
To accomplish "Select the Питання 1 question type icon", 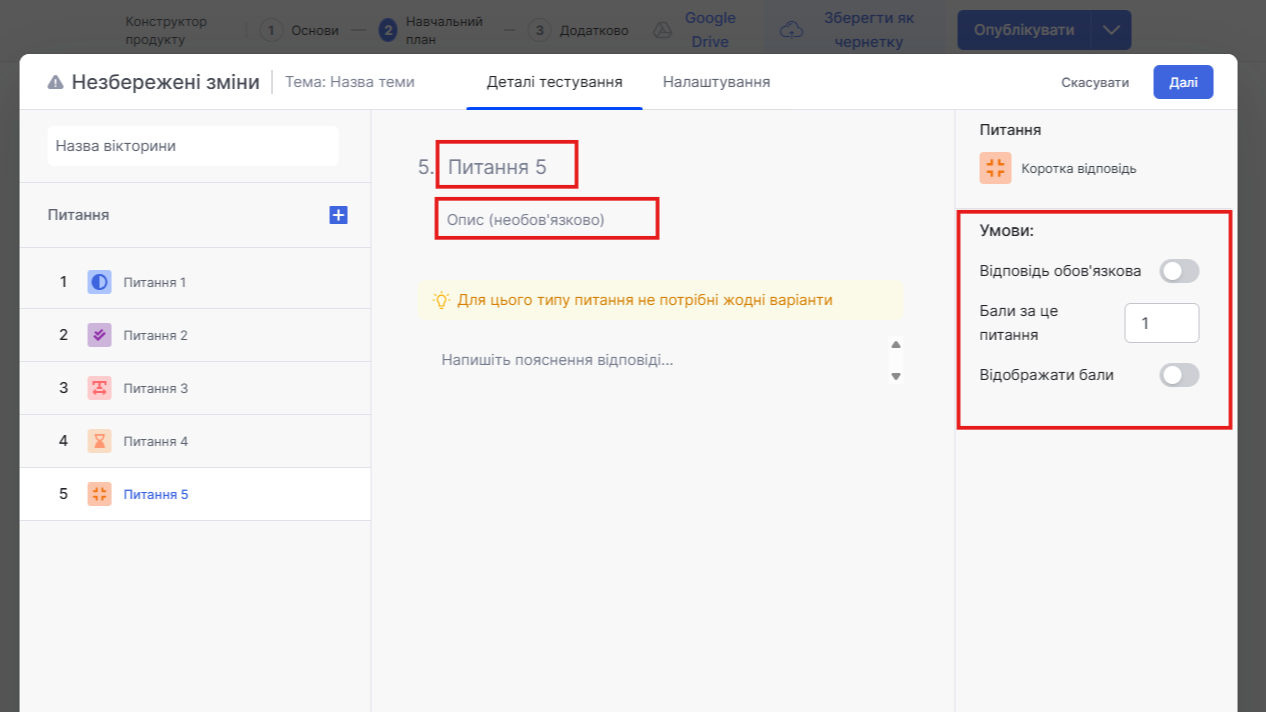I will [x=99, y=282].
